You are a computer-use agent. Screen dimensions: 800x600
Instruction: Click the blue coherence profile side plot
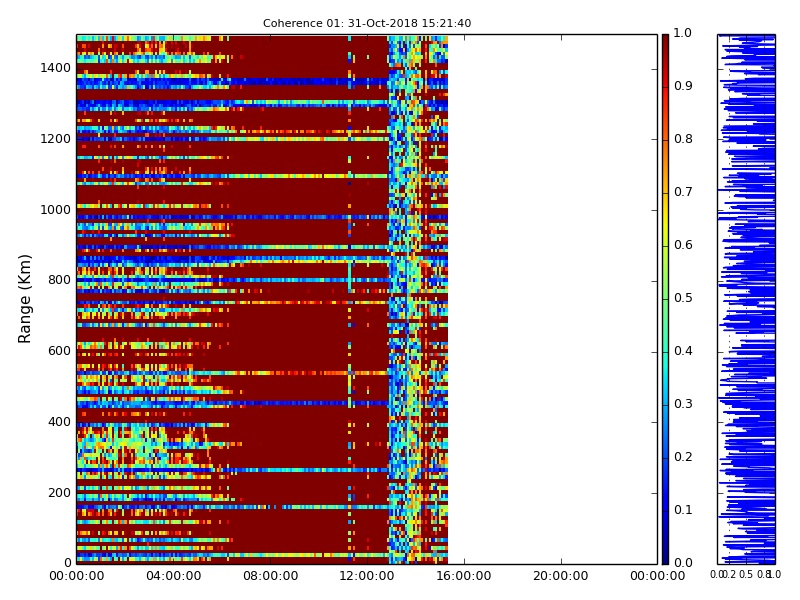tap(746, 299)
